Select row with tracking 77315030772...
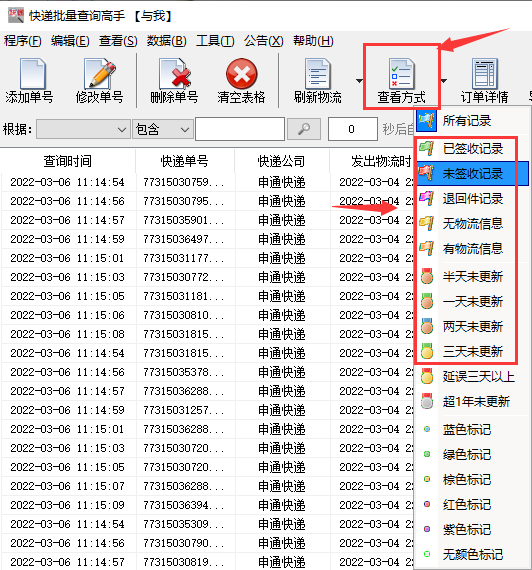Screen dimensions: 532x570 (x=207, y=277)
